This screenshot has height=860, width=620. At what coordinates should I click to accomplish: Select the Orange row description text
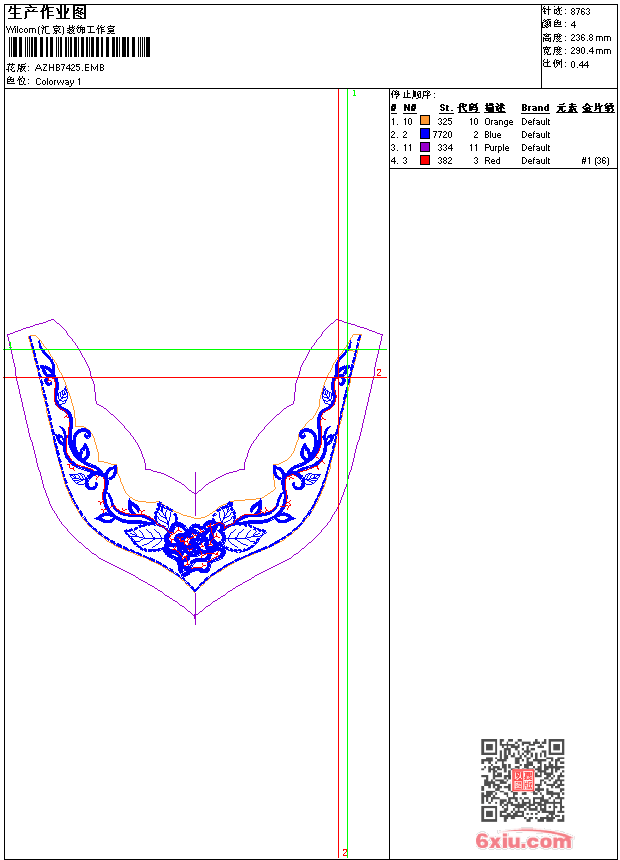coord(498,121)
